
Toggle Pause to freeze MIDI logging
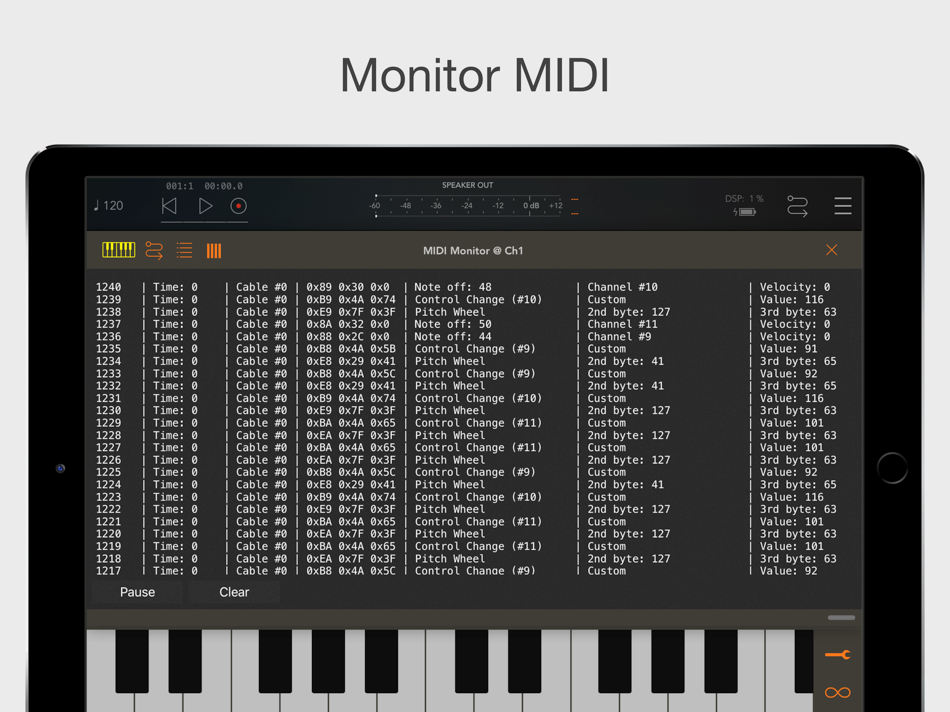pos(136,592)
